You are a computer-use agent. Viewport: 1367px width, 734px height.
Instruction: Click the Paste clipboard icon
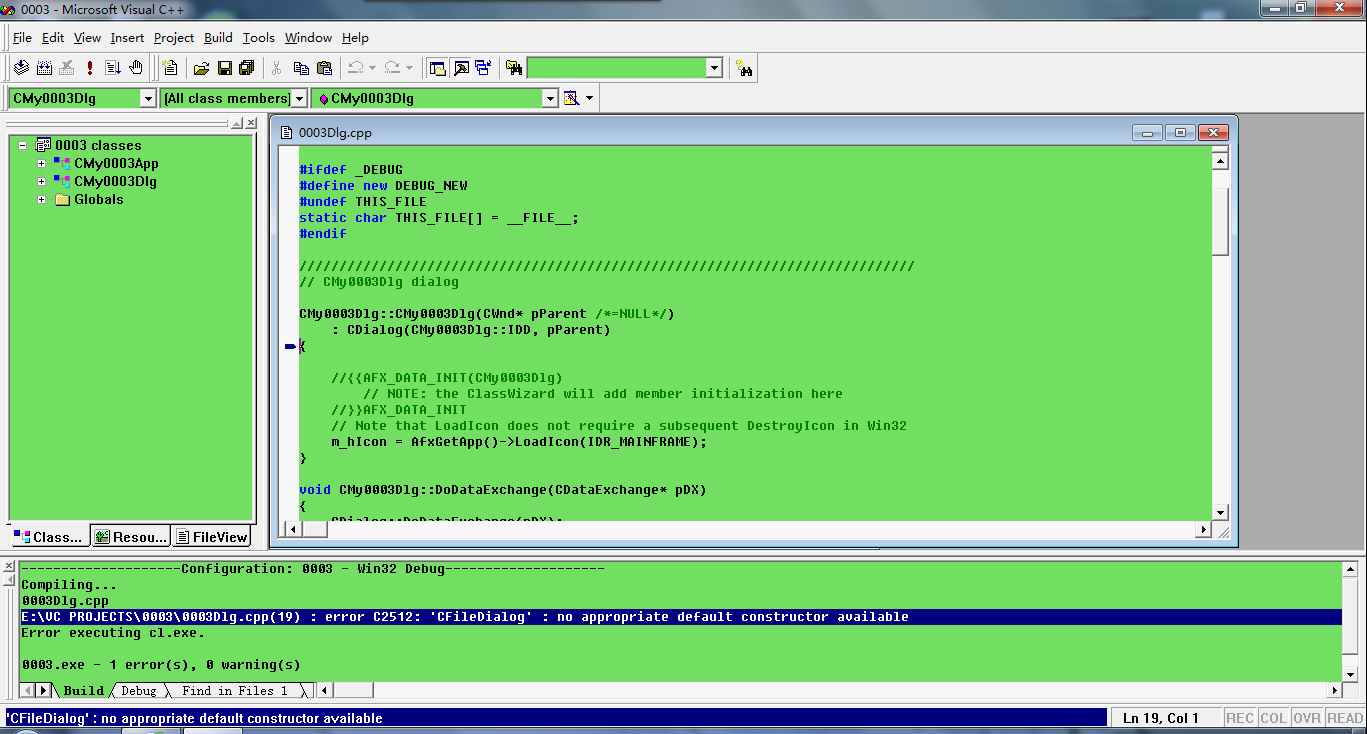pyautogui.click(x=324, y=68)
